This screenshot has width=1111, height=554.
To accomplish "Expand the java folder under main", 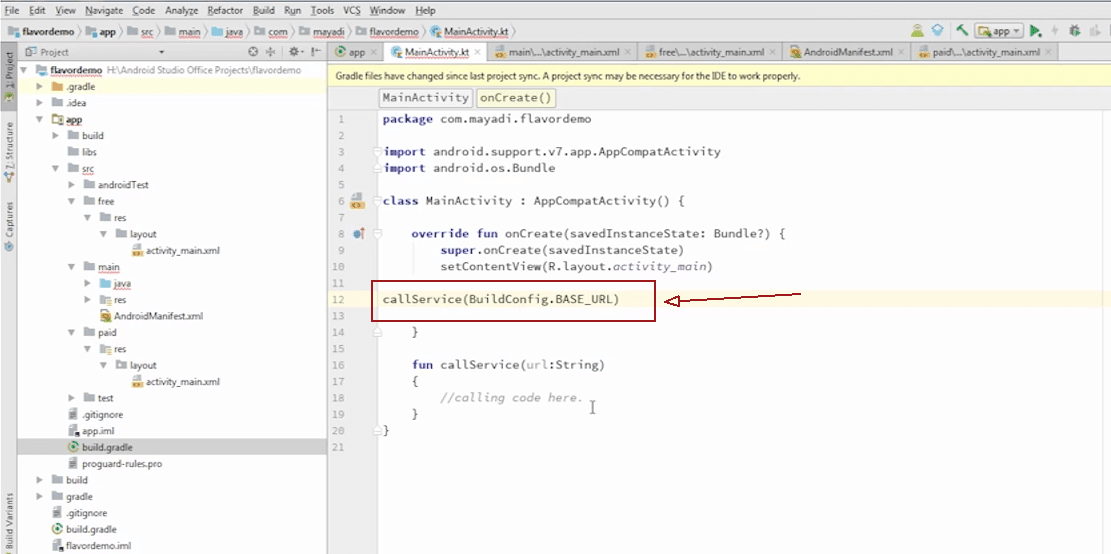I will (88, 283).
